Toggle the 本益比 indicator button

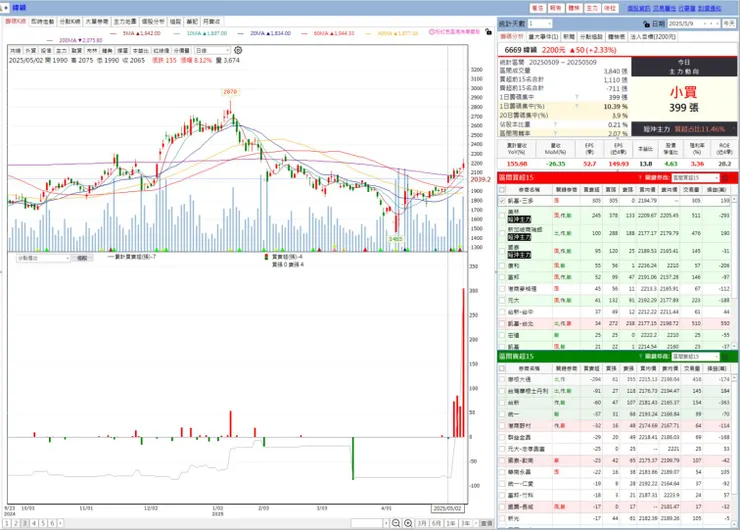coord(141,50)
